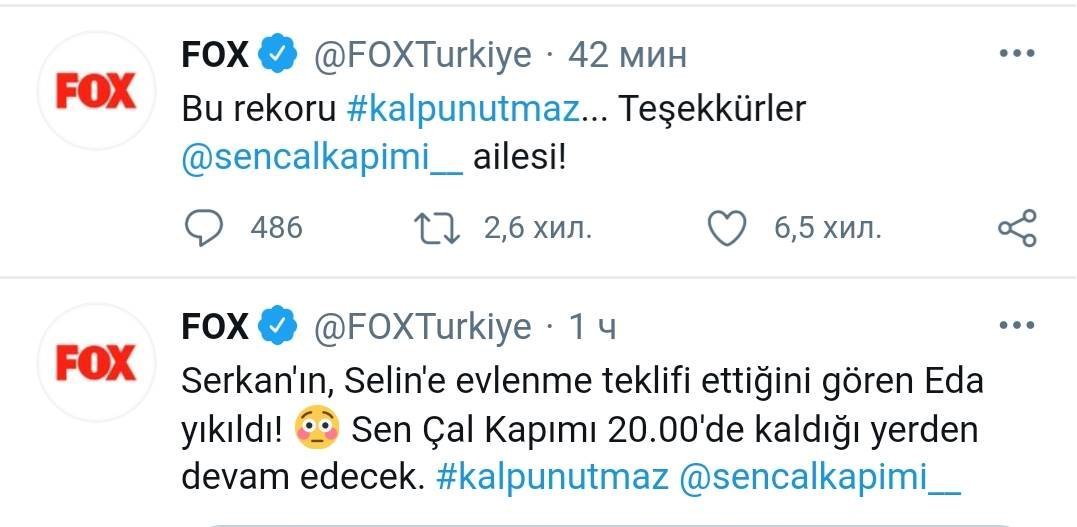Click the "42 мин" timestamp
1077x527 pixels.
tap(627, 56)
